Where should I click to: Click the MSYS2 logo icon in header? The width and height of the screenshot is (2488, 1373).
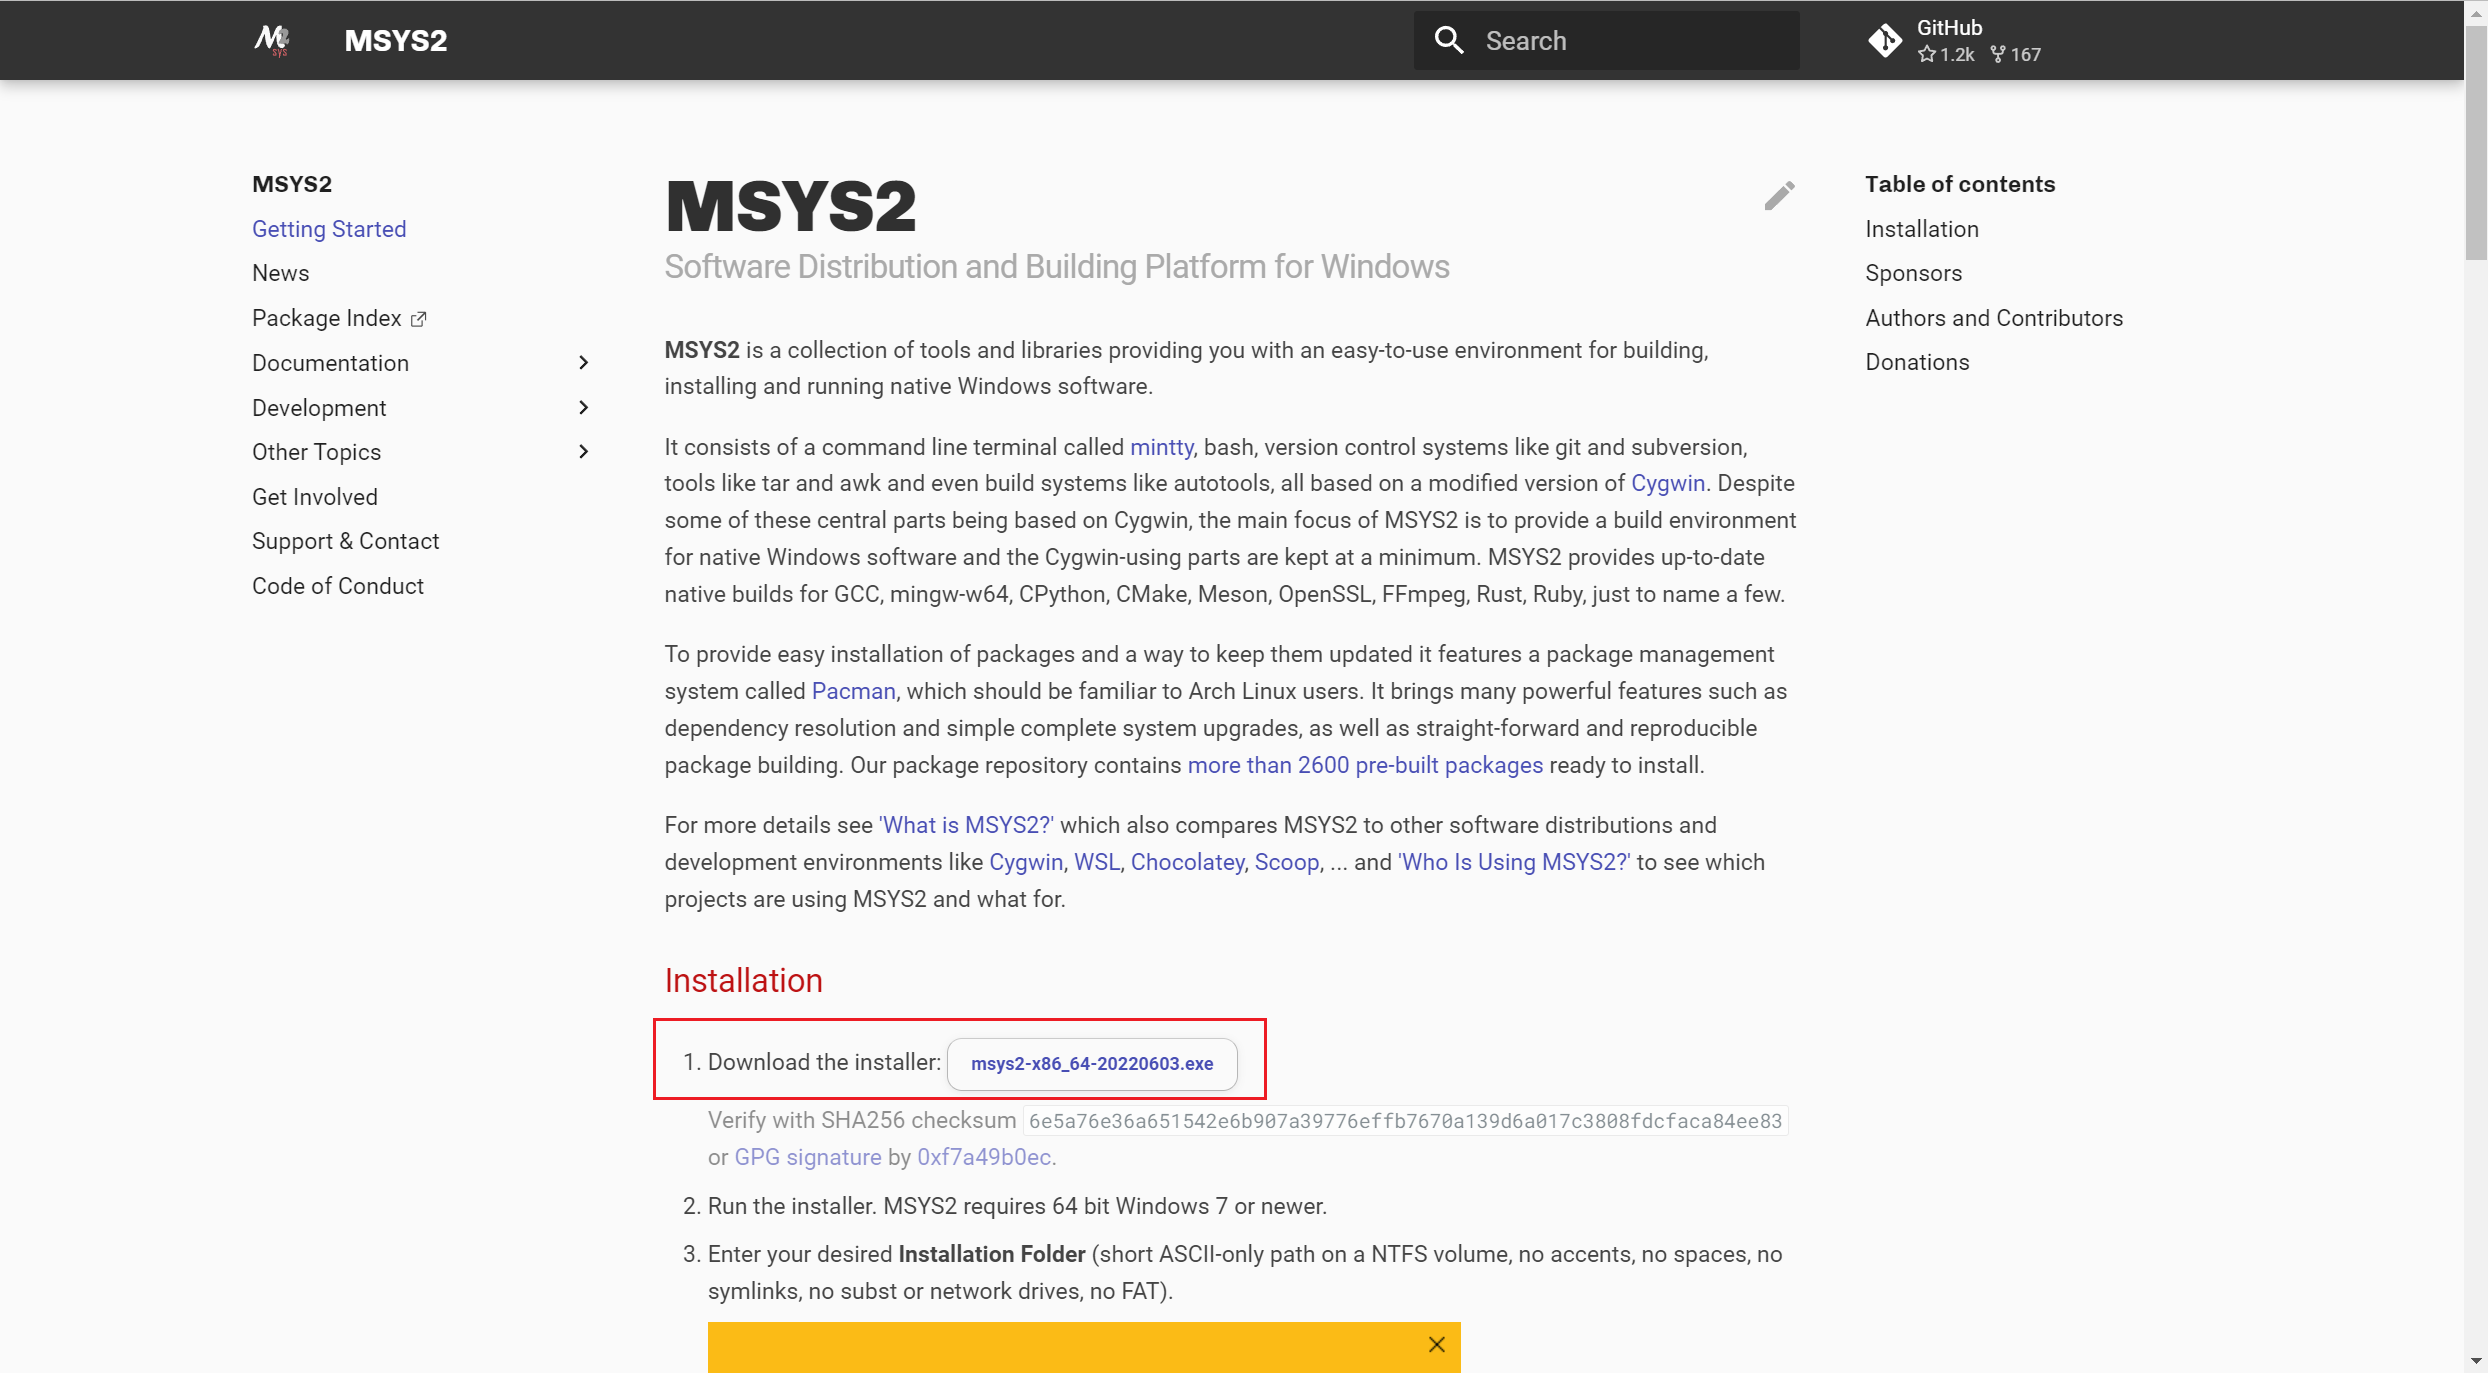272,40
